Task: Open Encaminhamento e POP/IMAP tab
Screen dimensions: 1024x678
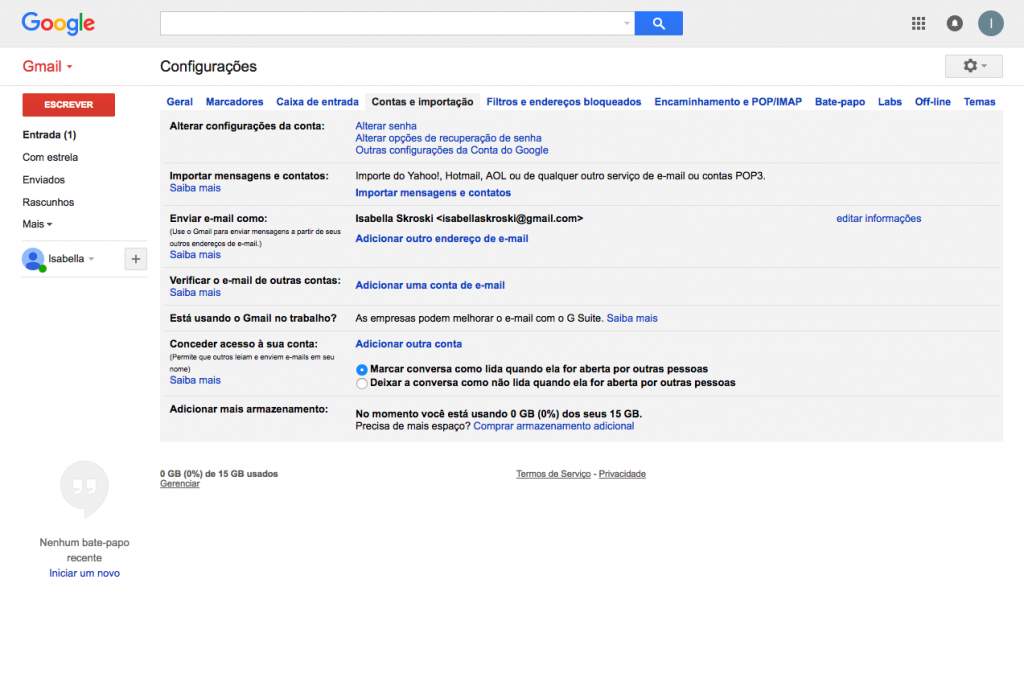Action: (728, 102)
